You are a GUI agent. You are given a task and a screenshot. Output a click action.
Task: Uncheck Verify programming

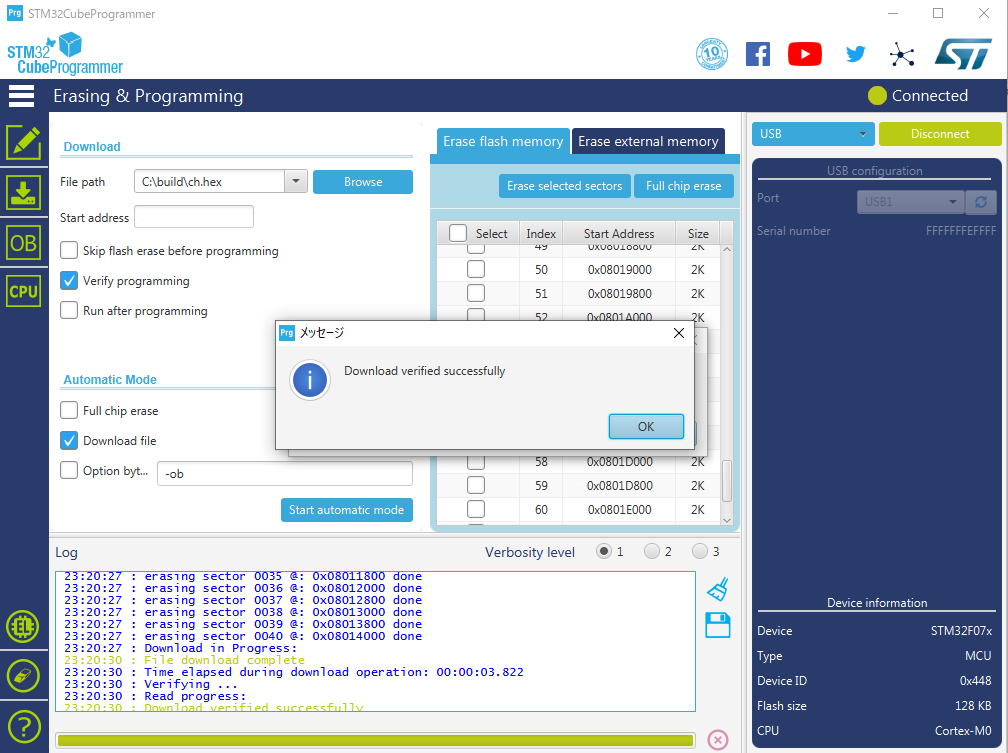pos(69,280)
